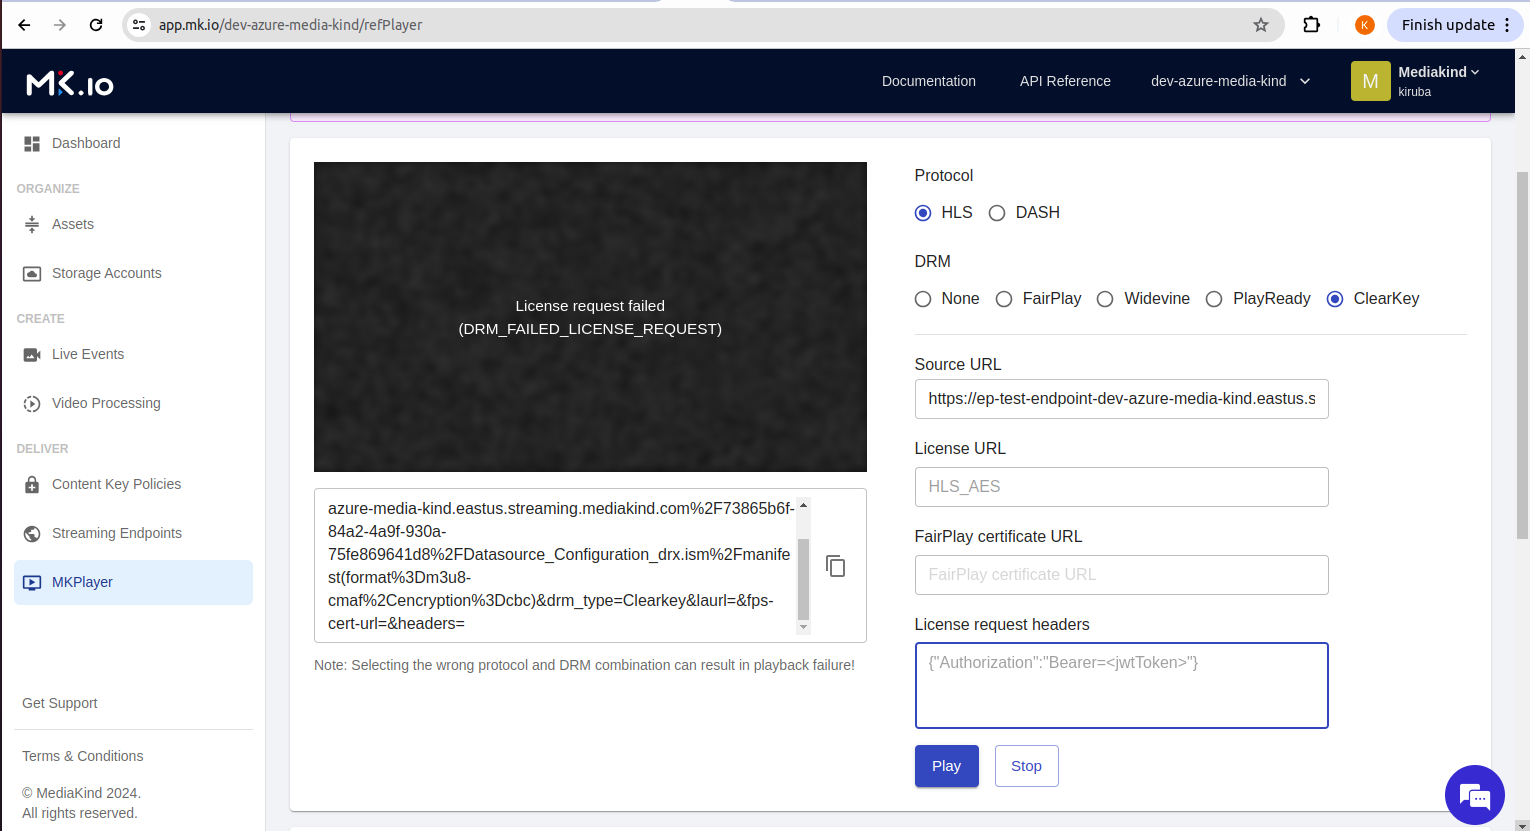
Task: Set DRM to None
Action: [x=923, y=299]
